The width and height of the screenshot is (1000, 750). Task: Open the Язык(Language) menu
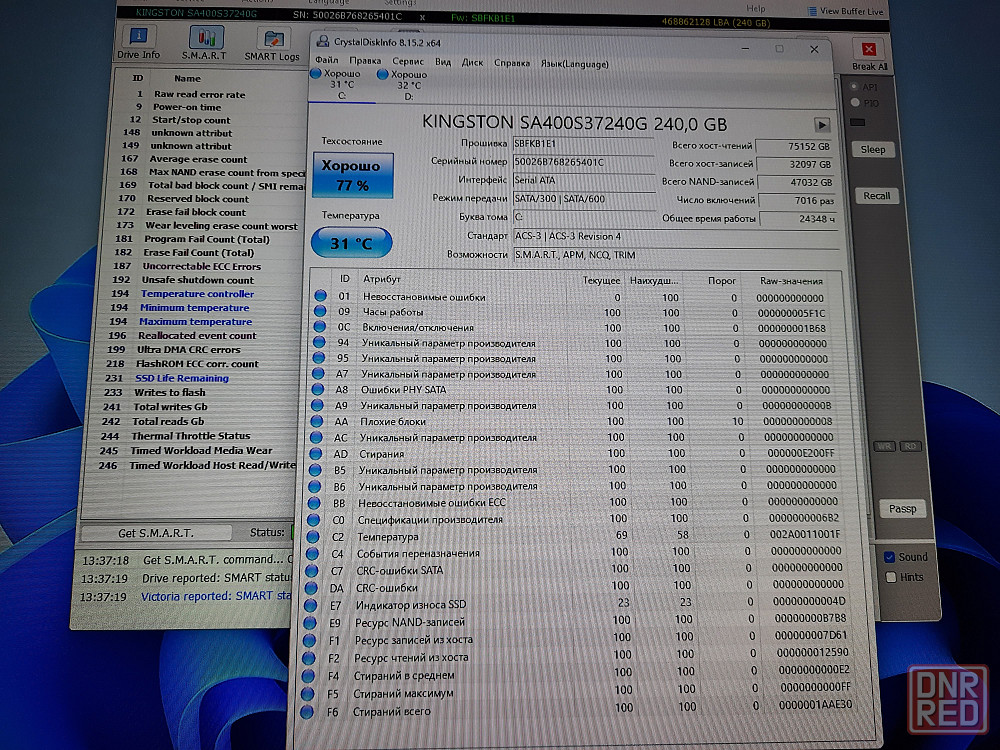pyautogui.click(x=575, y=64)
